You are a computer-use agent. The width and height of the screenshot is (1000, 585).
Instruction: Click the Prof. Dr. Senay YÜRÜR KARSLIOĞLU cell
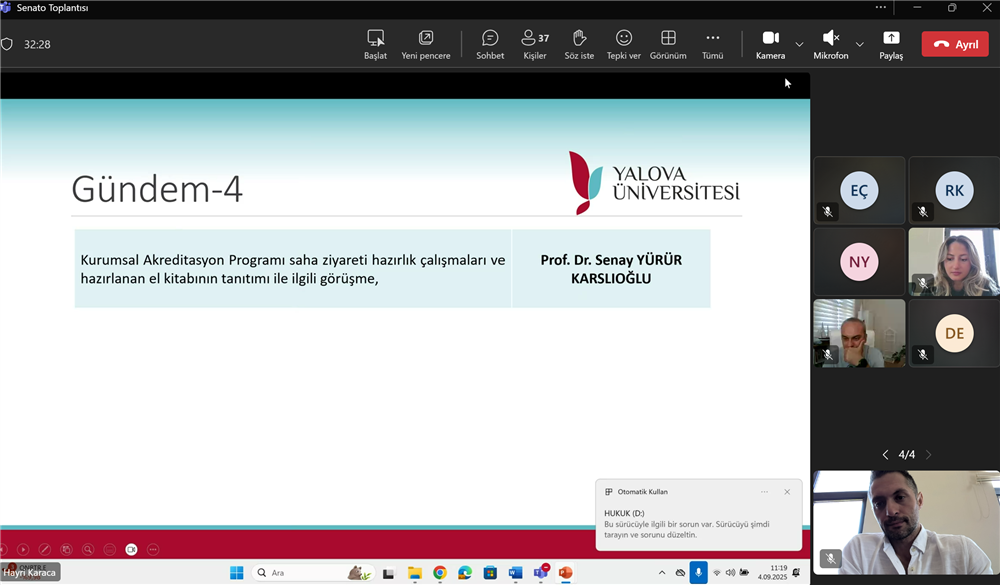click(x=611, y=269)
